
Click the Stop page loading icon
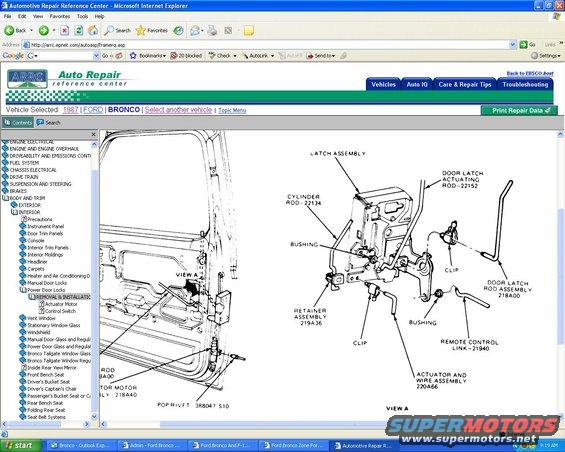(64, 31)
